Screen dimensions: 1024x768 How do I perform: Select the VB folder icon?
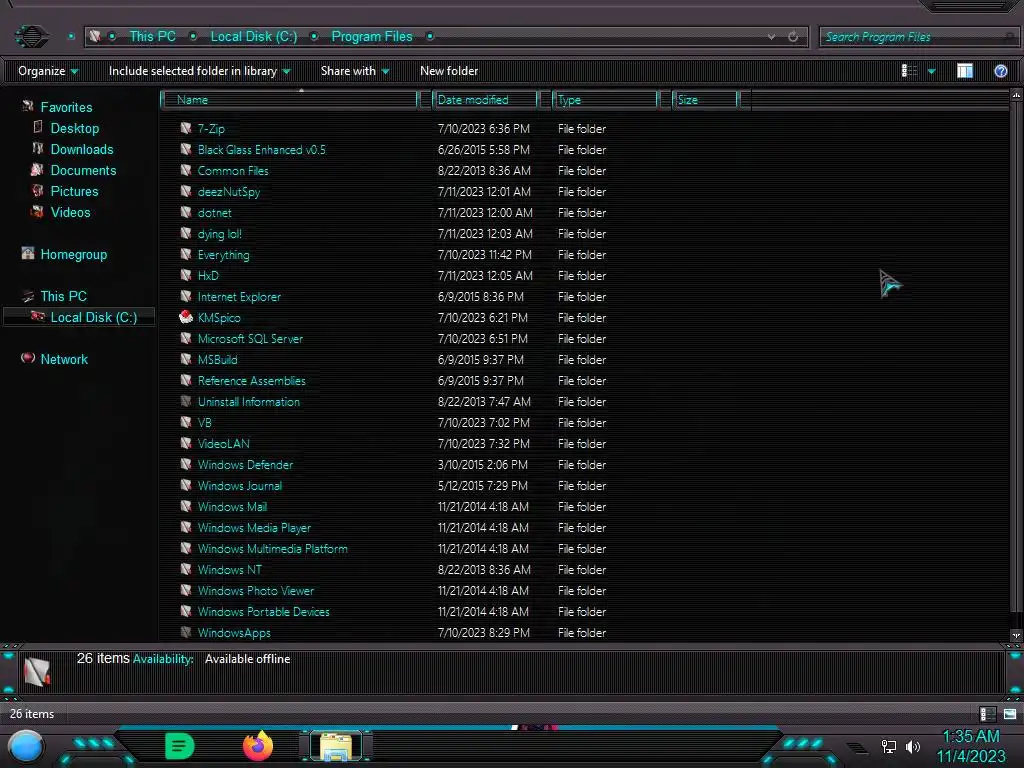click(x=186, y=422)
